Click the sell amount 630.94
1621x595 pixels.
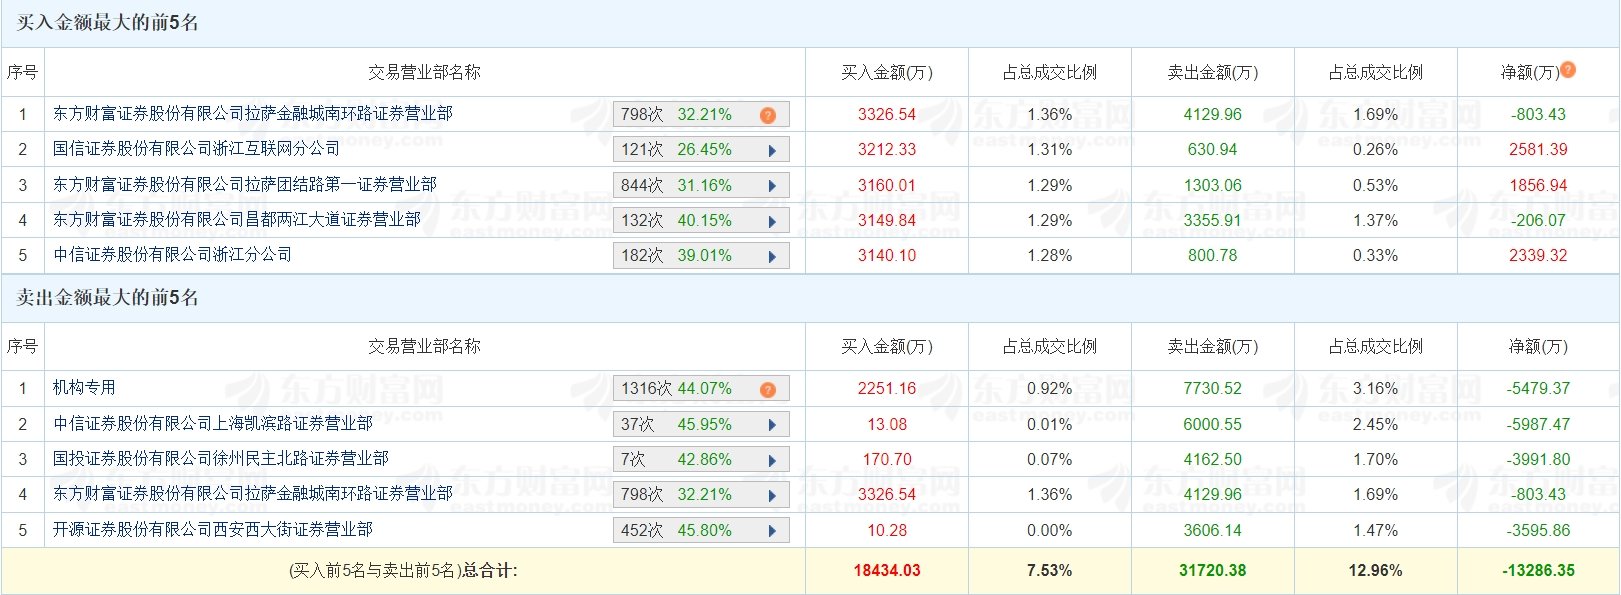1213,150
